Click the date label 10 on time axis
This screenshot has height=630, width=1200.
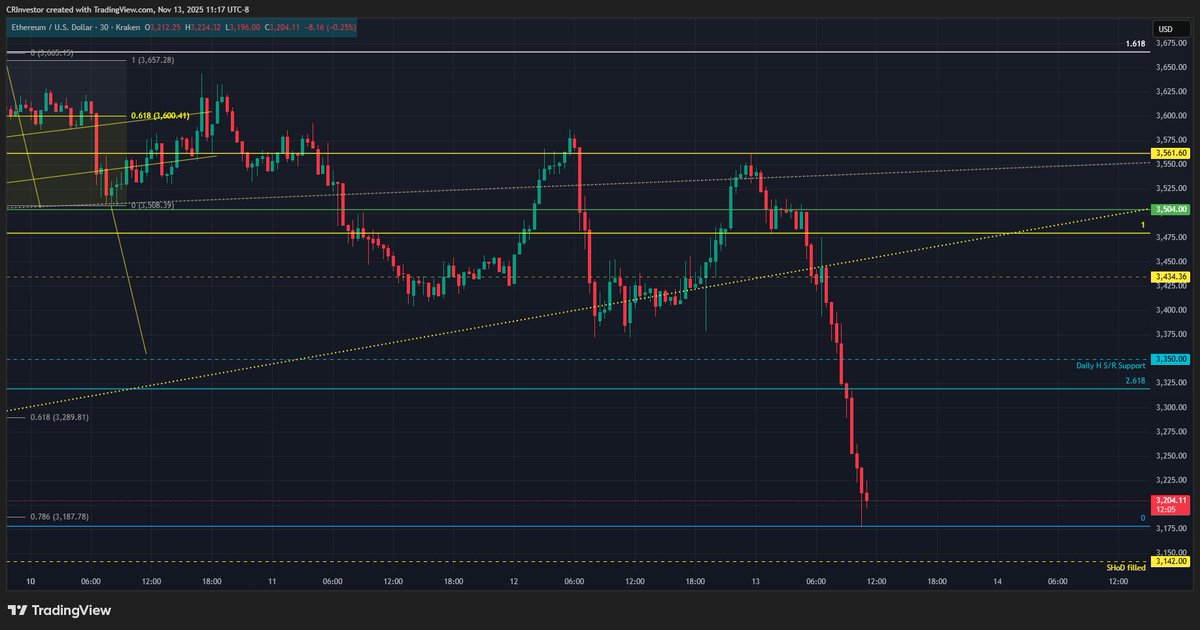pos(31,581)
